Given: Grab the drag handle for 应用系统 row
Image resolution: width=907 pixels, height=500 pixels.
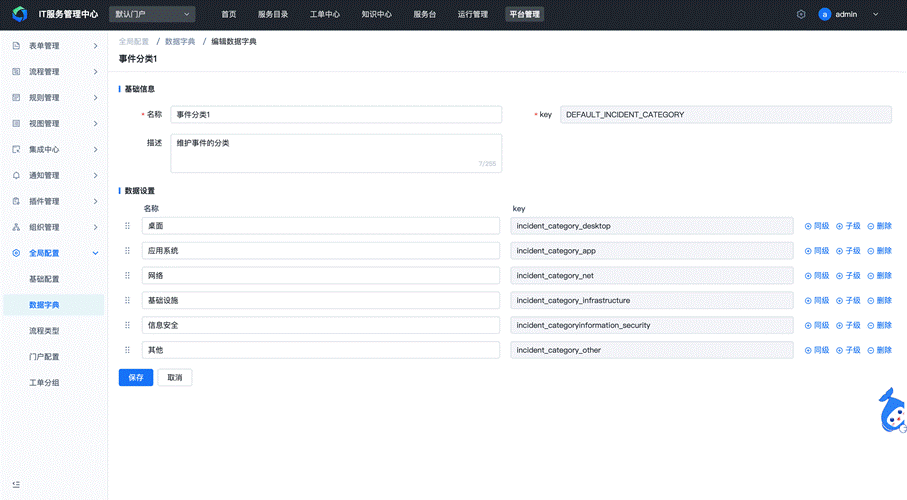Looking at the screenshot, I should pos(127,251).
